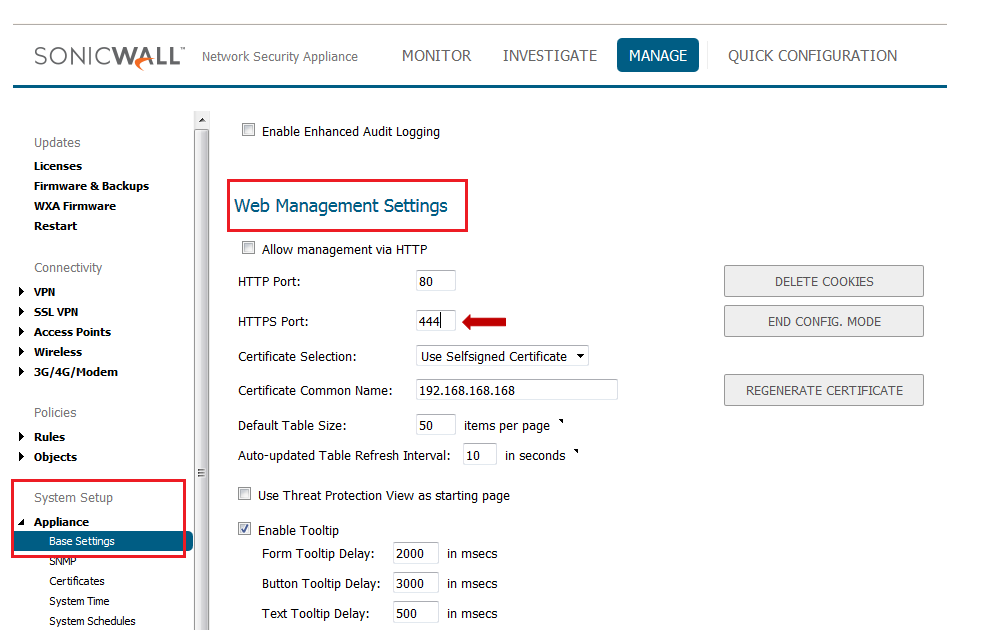Click the Wireless menu label
Screen dimensions: 993x643
pyautogui.click(x=58, y=352)
